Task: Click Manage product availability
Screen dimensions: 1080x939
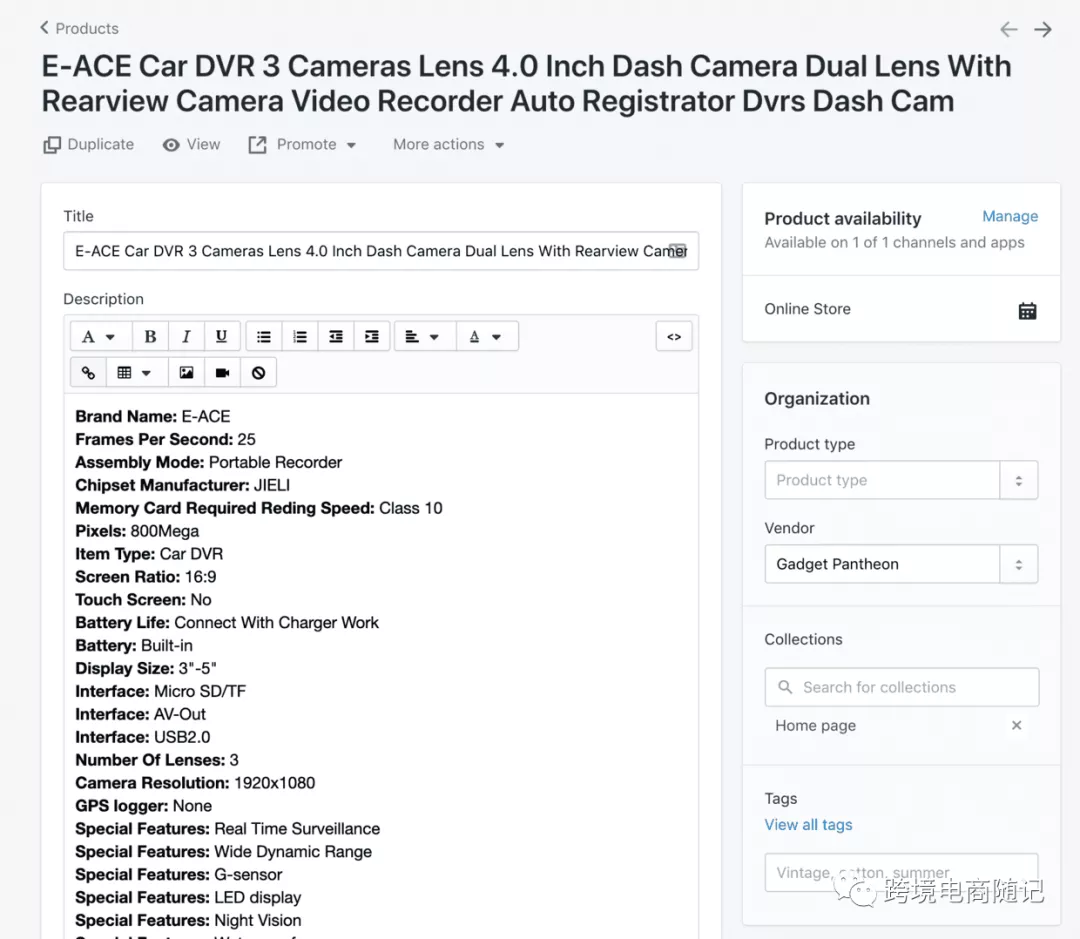Action: 1010,216
